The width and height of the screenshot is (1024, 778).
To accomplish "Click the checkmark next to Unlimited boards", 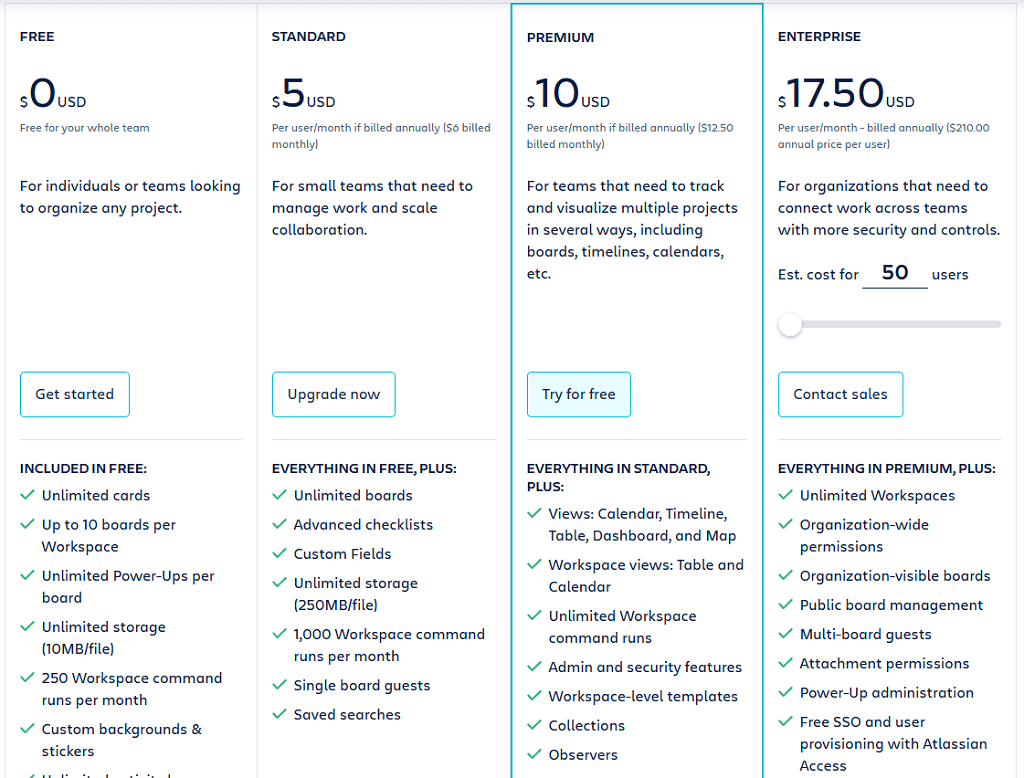I will coord(279,495).
